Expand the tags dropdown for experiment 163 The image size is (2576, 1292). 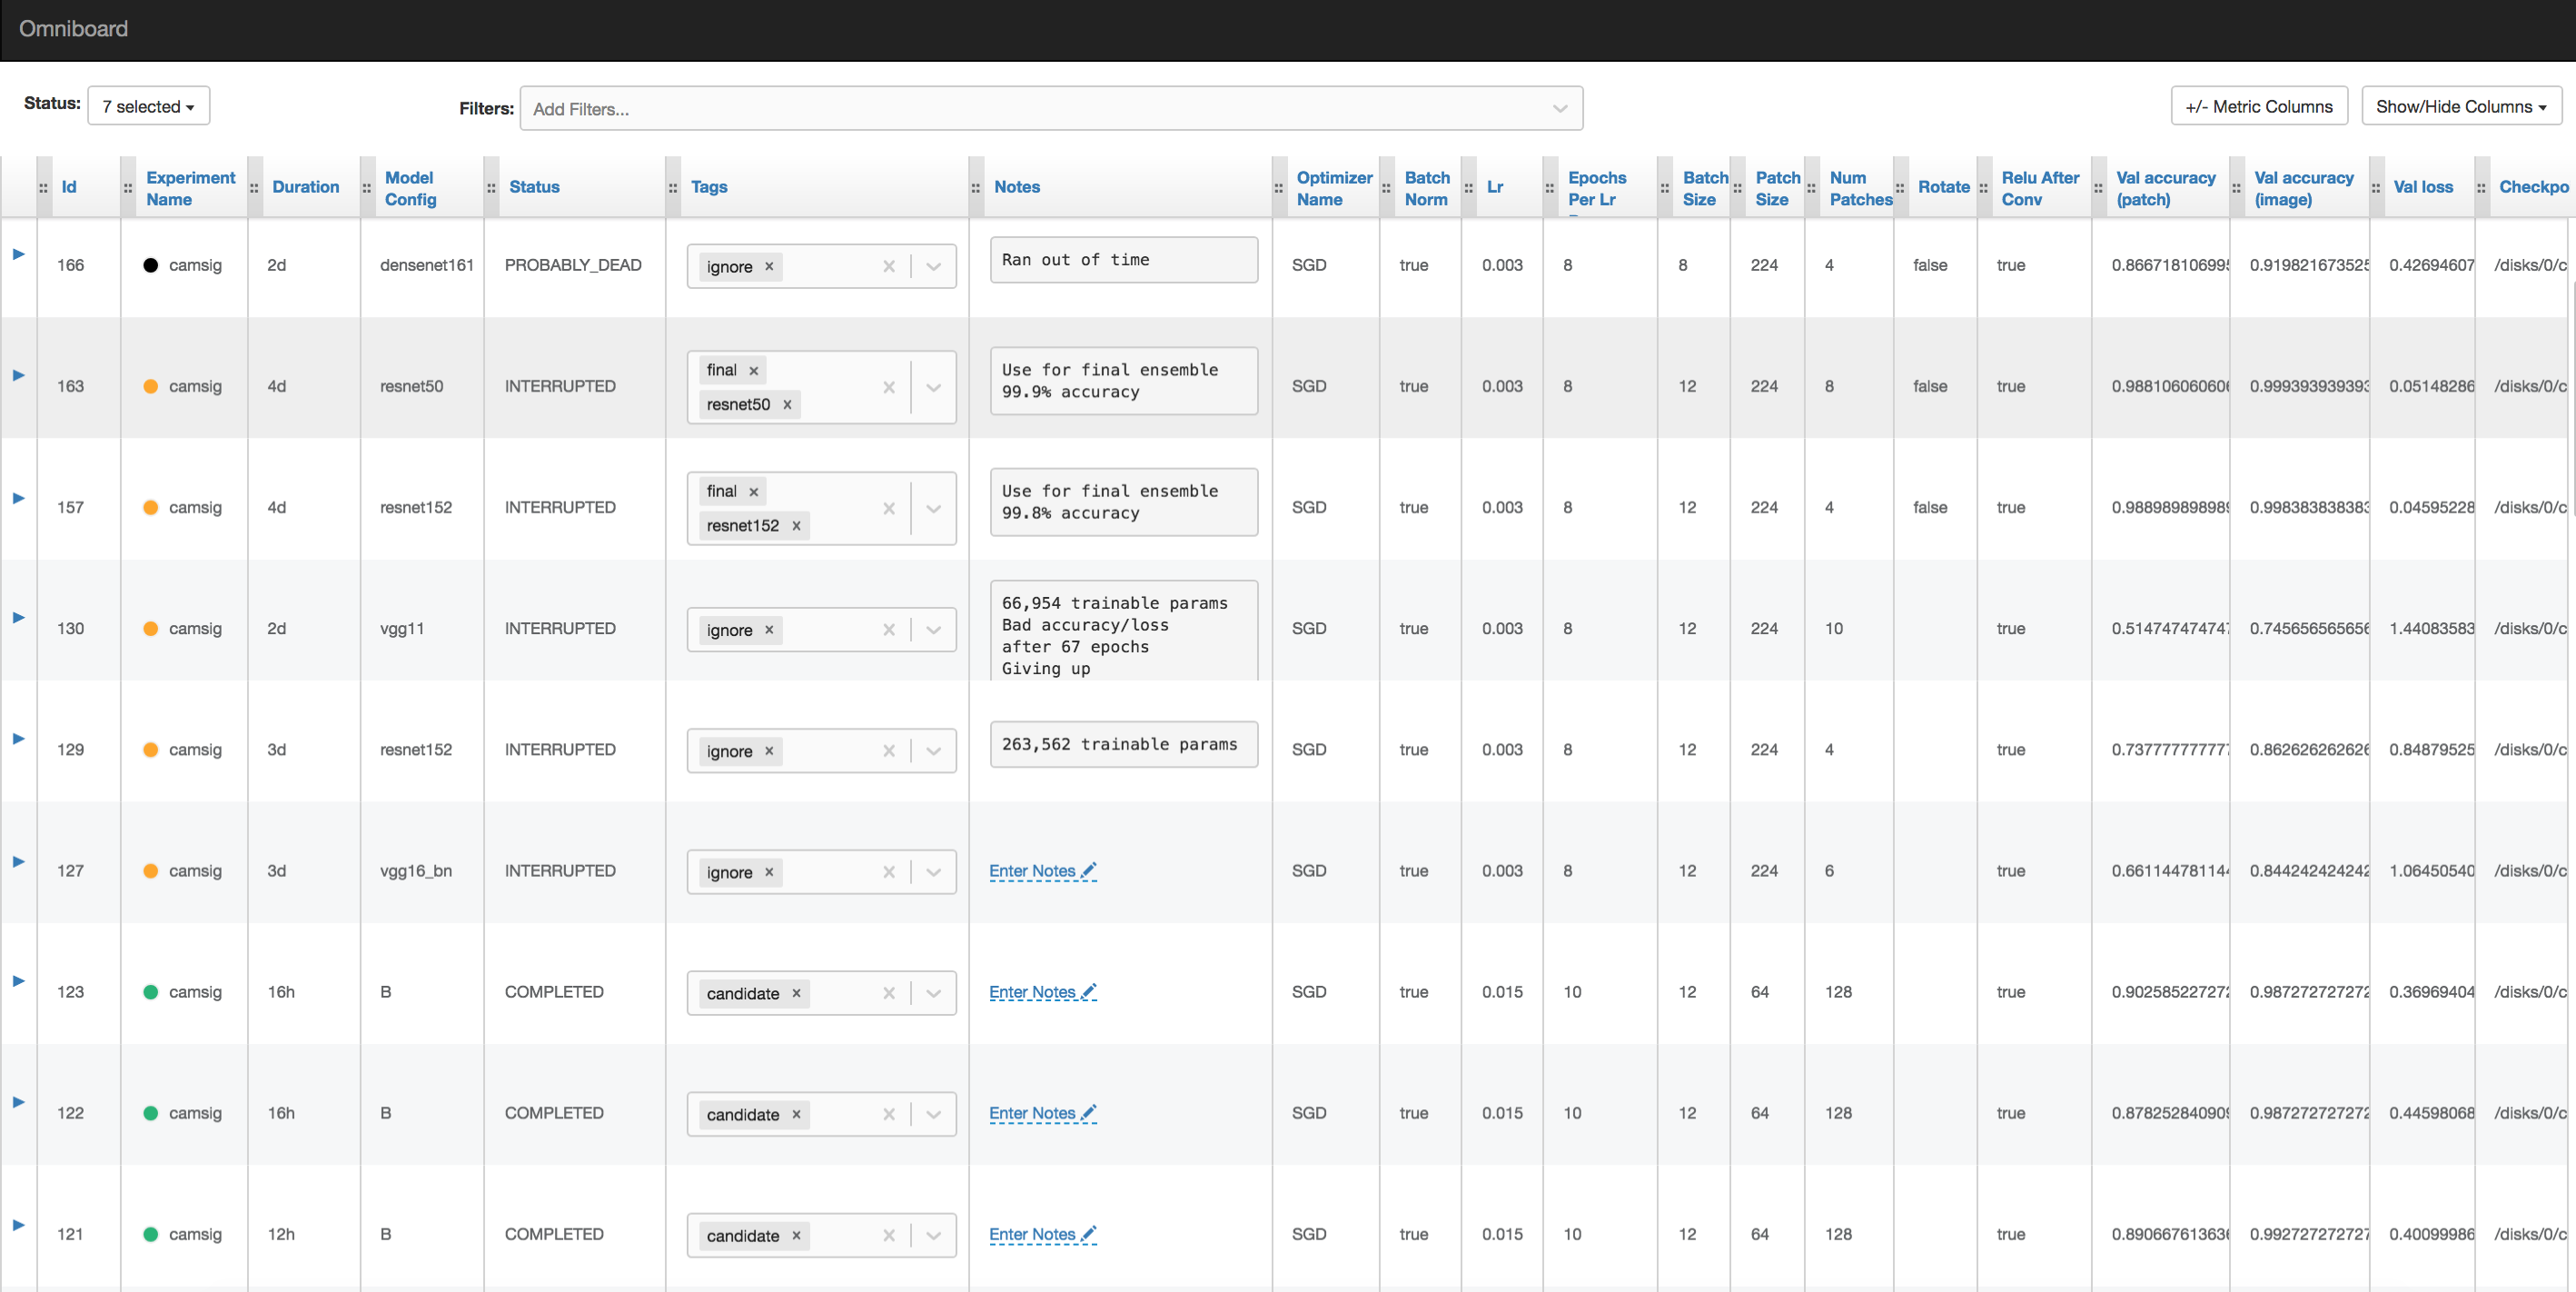pyautogui.click(x=934, y=384)
